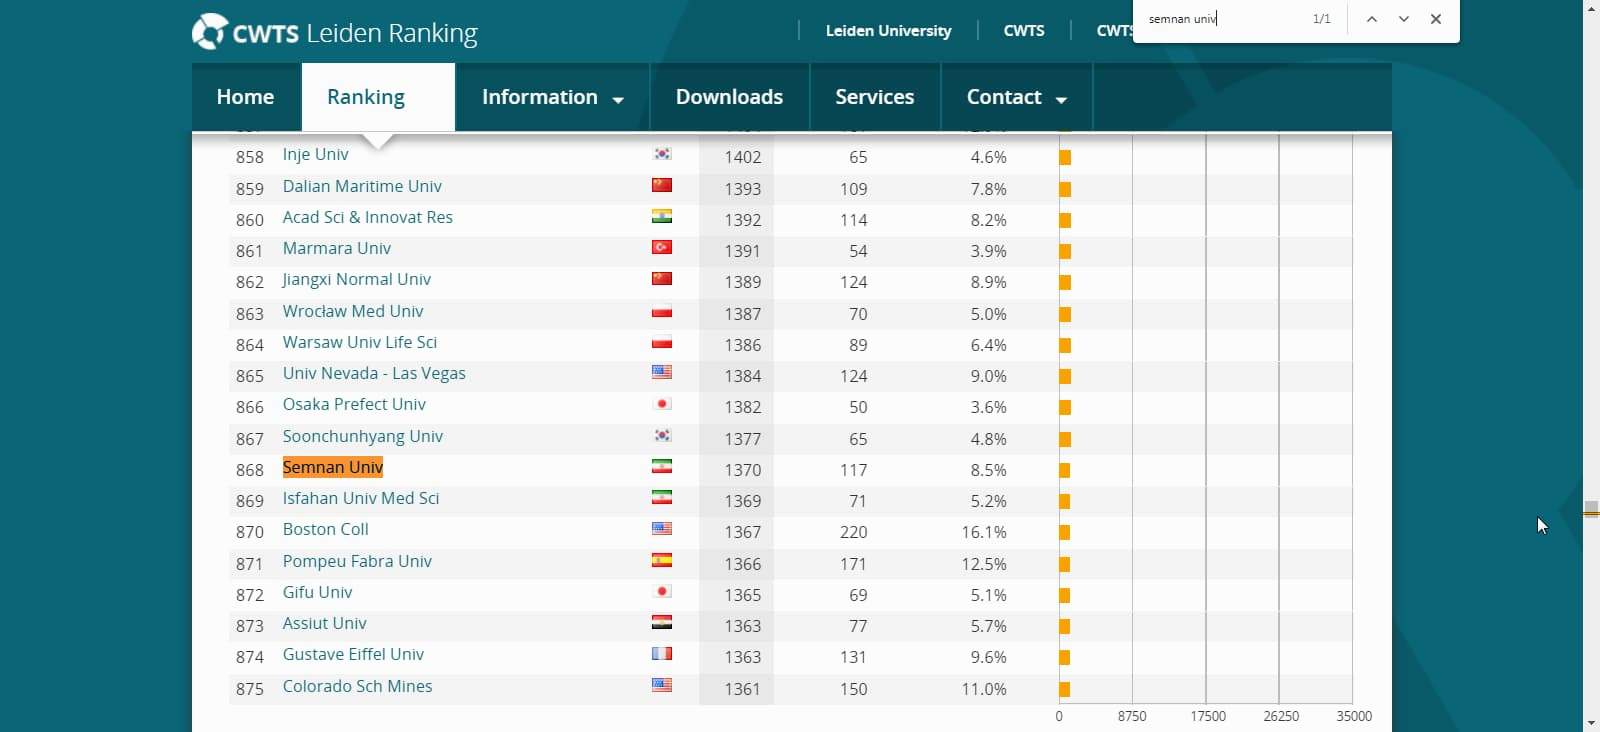Viewport: 1600px width, 732px height.
Task: Click France flag beside Gustave Eiffel Univ
Action: (662, 653)
